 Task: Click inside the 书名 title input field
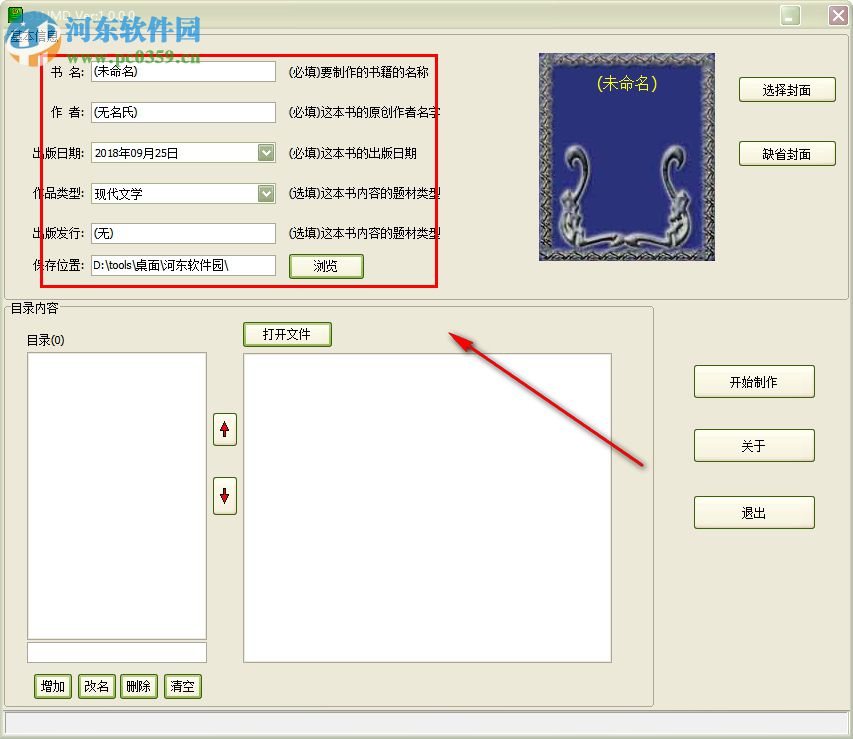click(183, 71)
